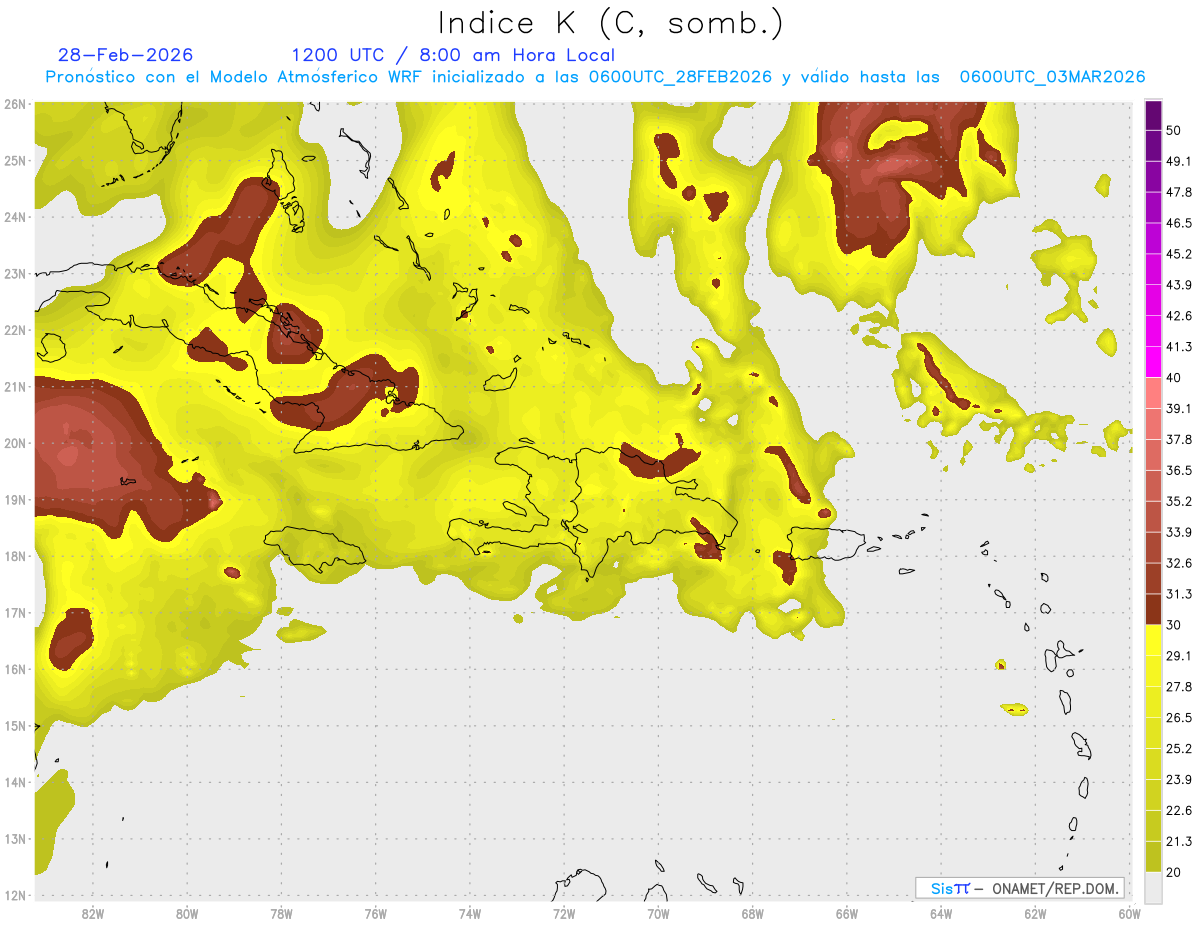The width and height of the screenshot is (1200, 927).
Task: Click the colorbar label 33.9
Action: (1178, 532)
